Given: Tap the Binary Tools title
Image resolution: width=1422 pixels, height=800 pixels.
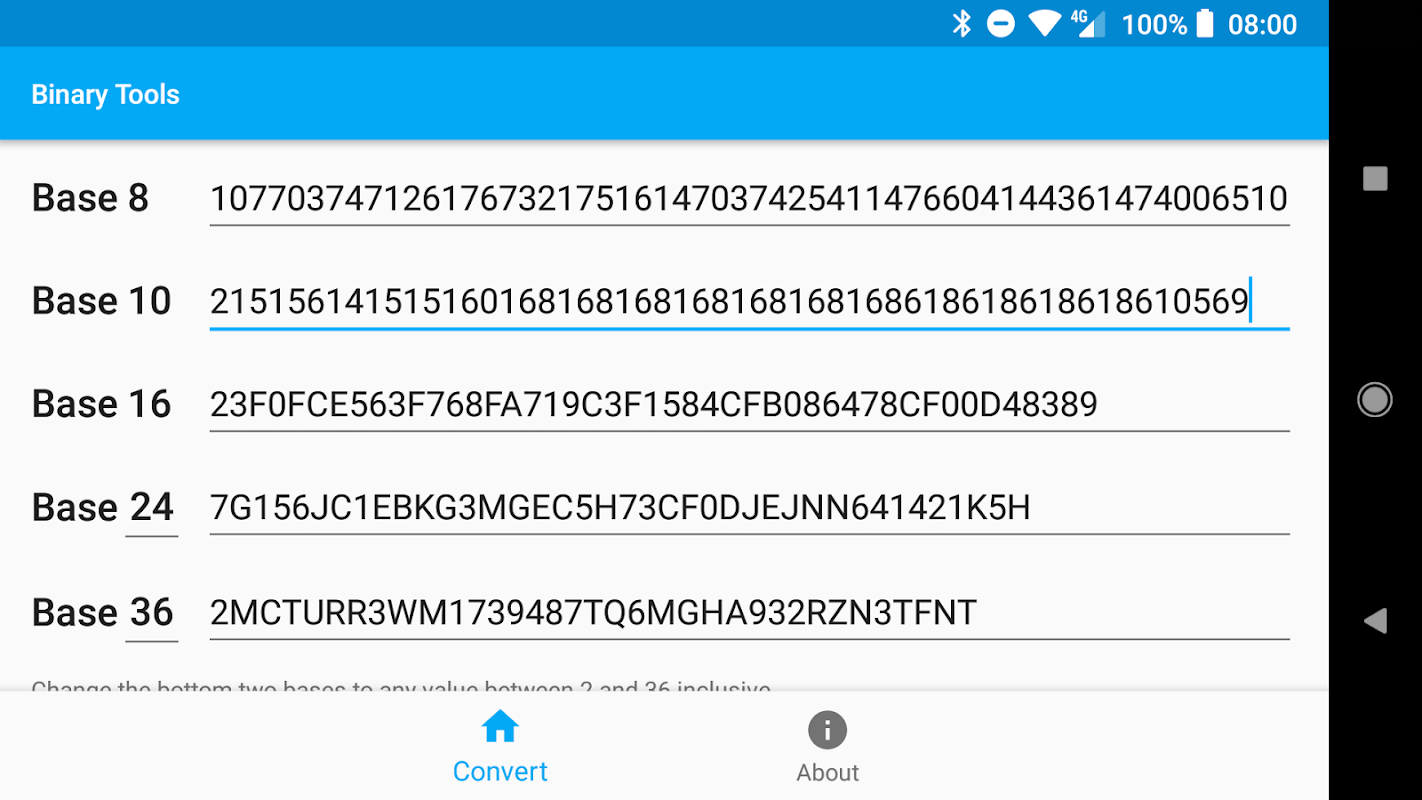Looking at the screenshot, I should [105, 94].
